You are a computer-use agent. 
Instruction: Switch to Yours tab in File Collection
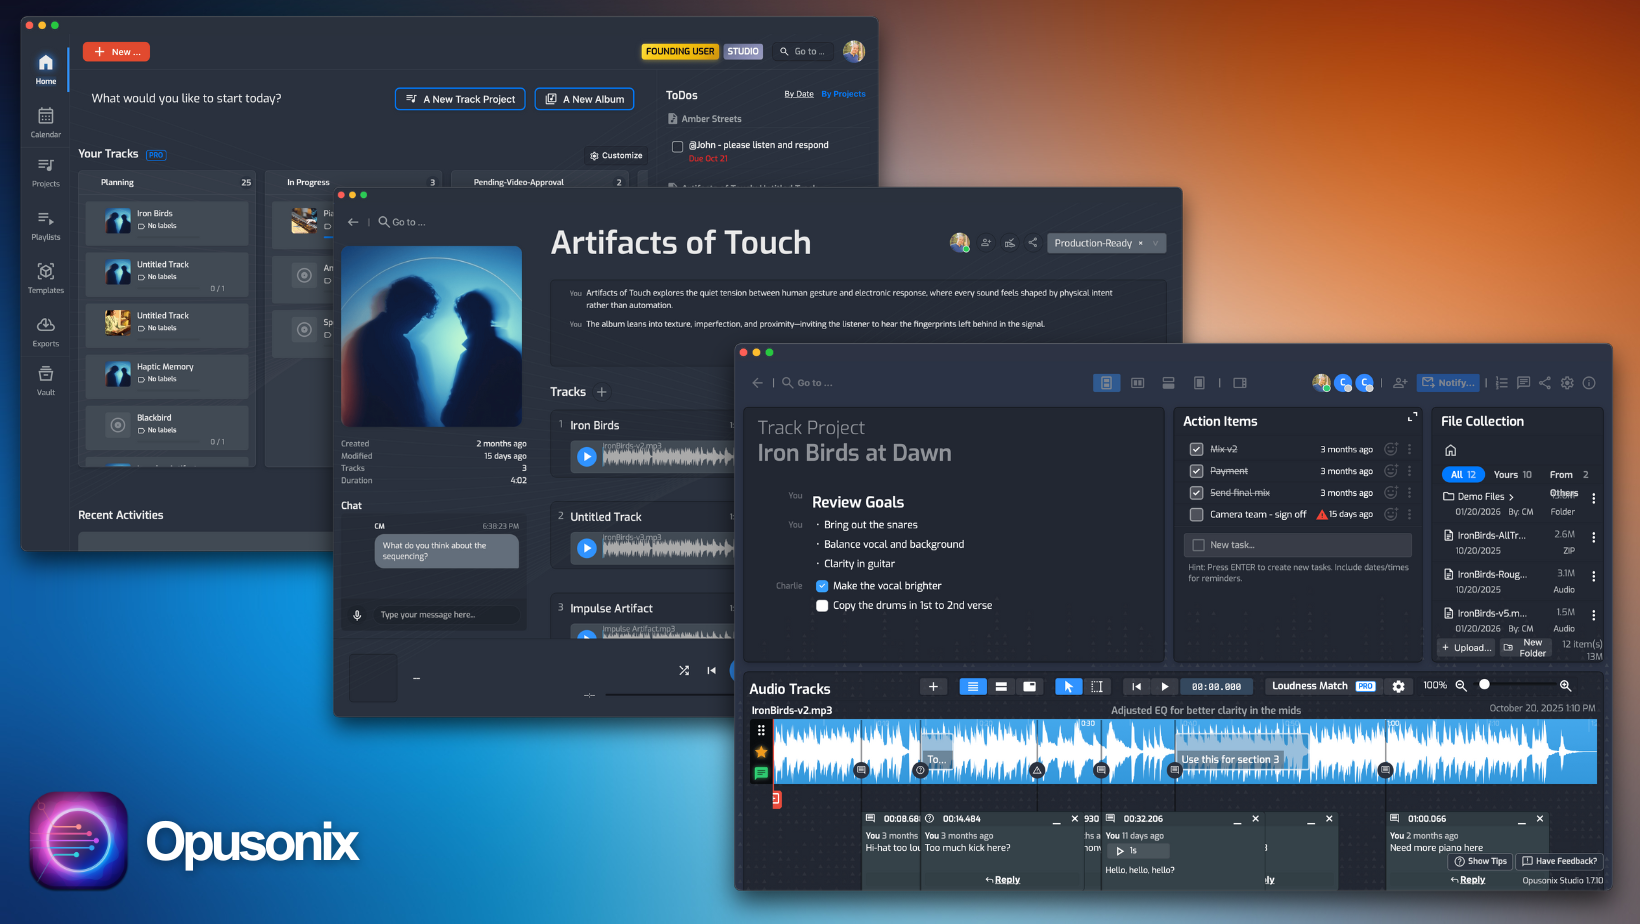1511,475
